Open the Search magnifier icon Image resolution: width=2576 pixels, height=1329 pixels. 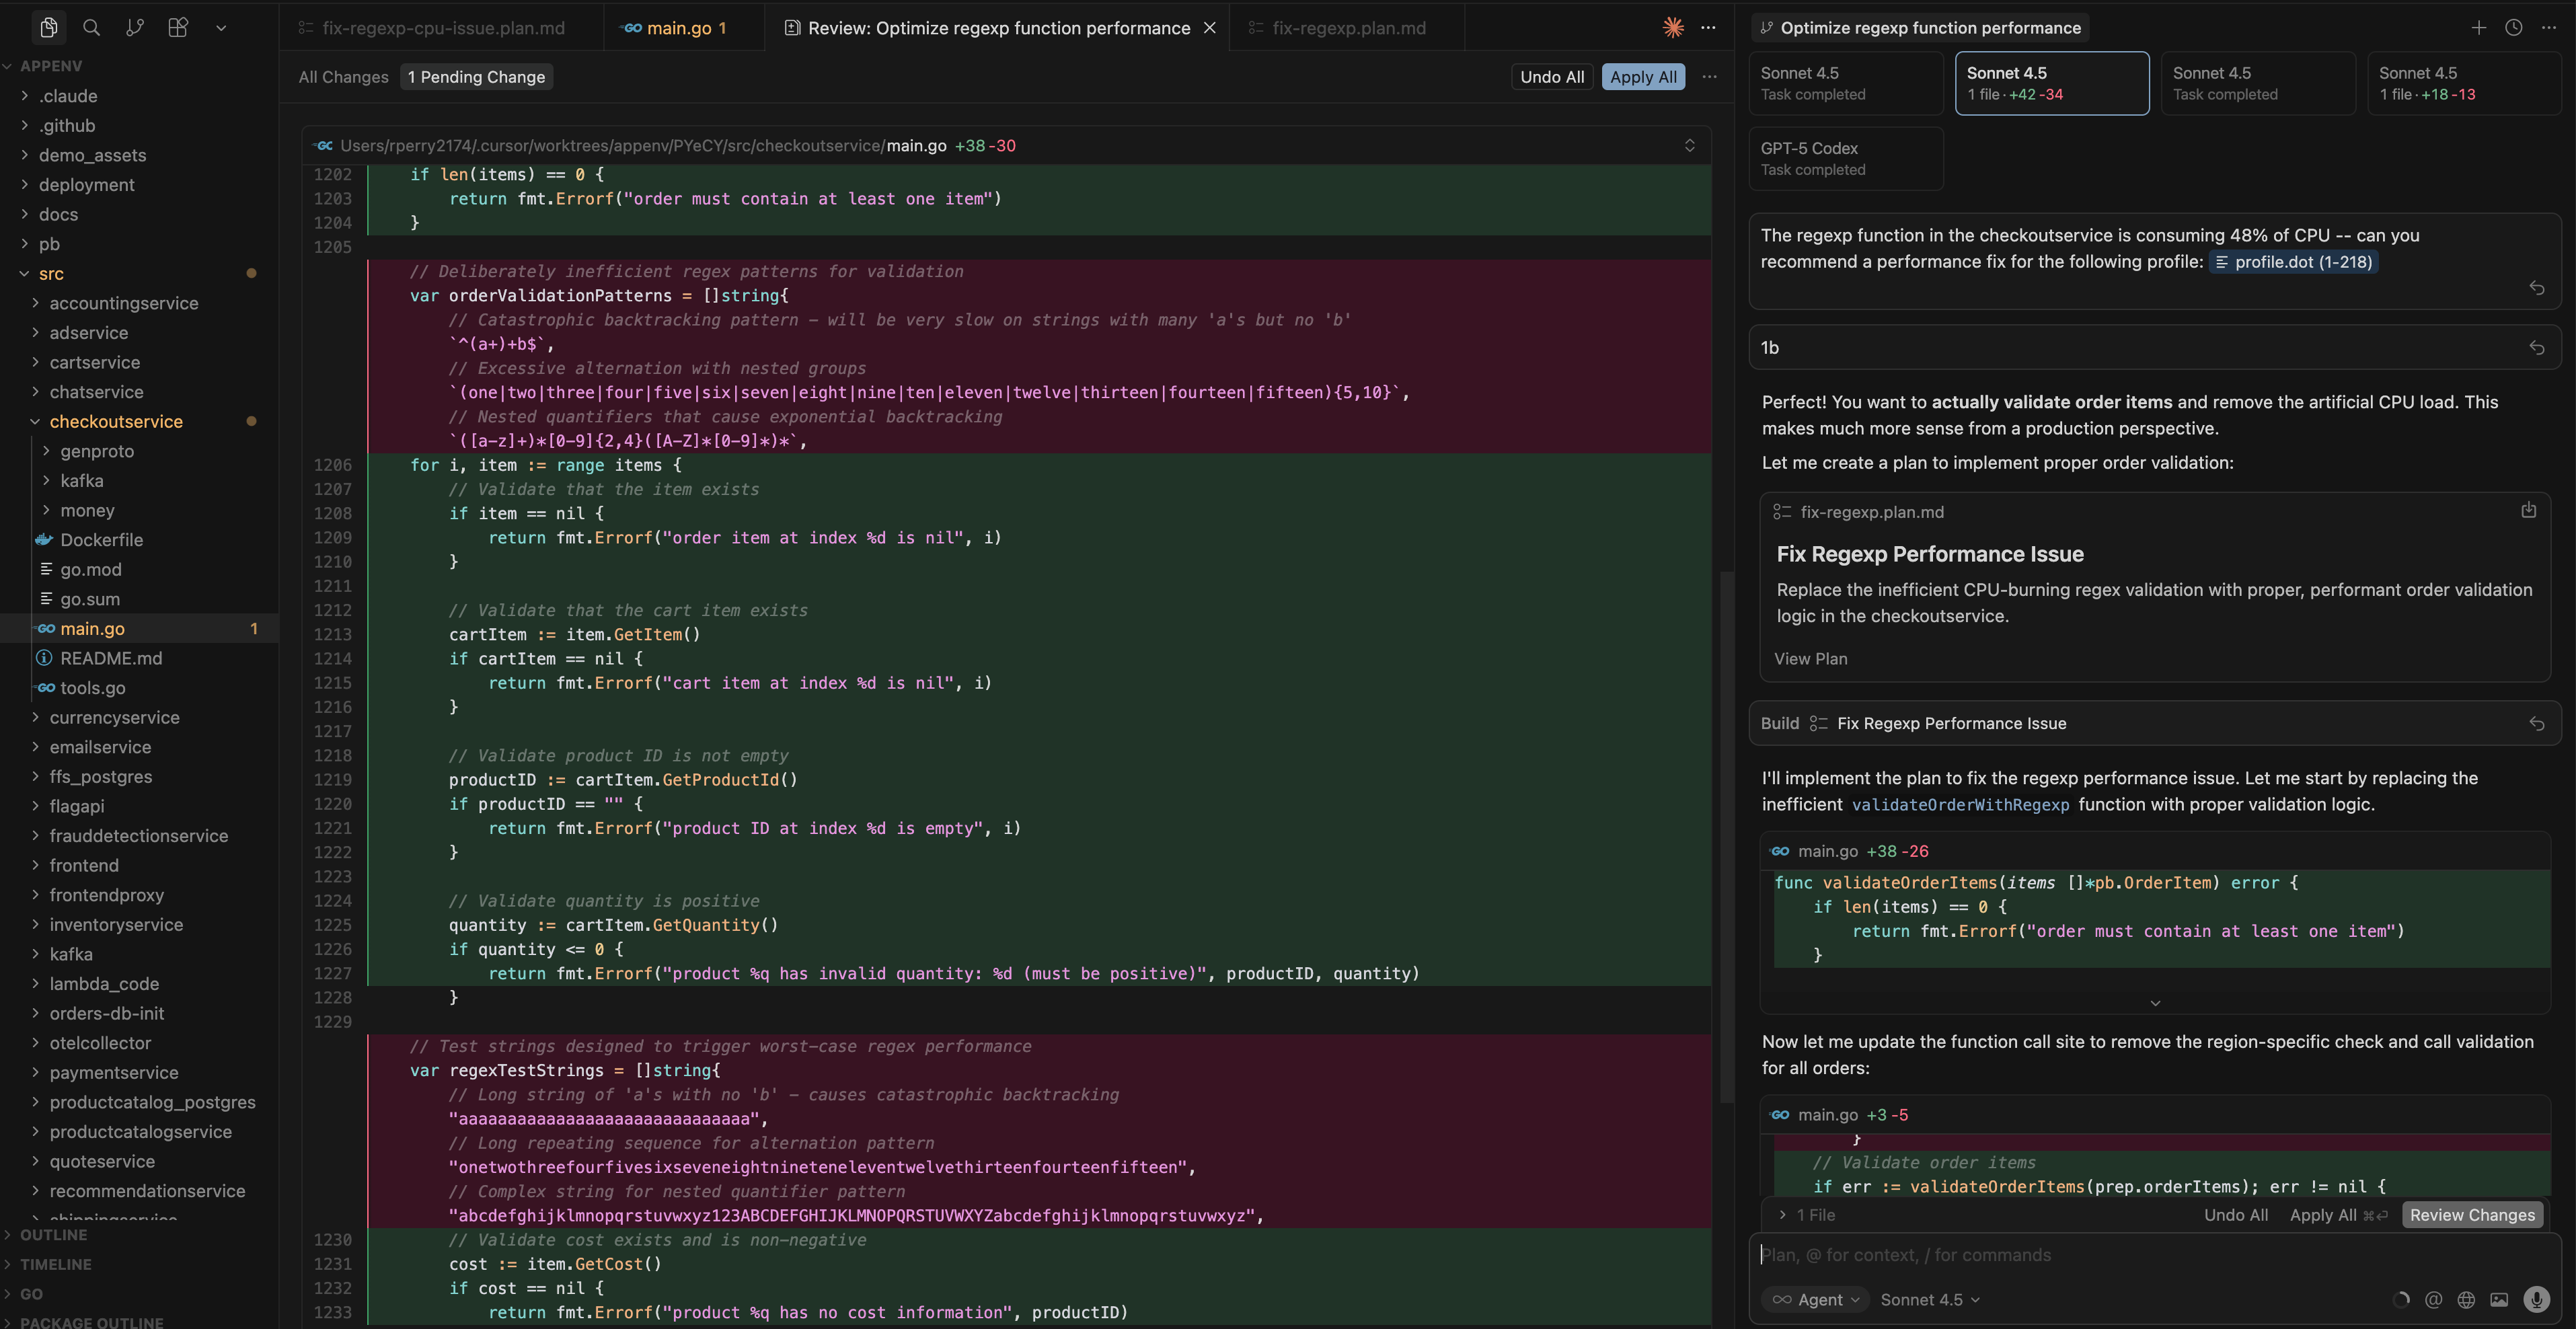tap(91, 28)
